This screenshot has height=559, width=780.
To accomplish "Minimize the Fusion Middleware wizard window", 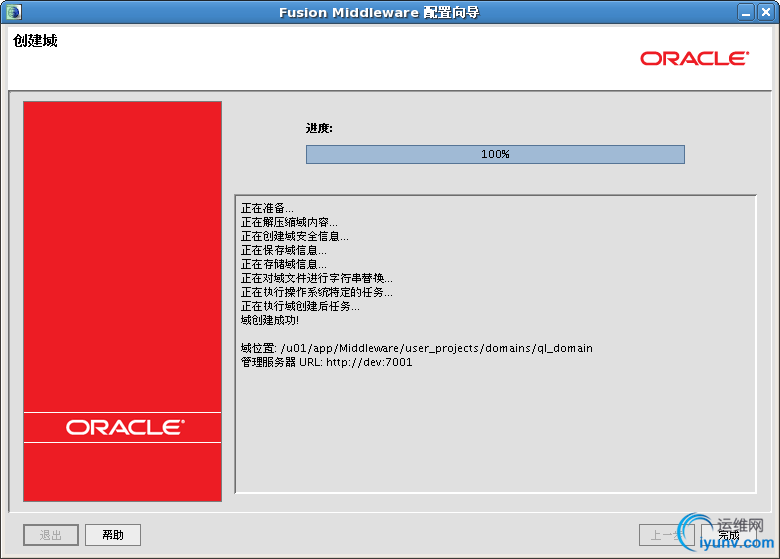I will [x=746, y=12].
